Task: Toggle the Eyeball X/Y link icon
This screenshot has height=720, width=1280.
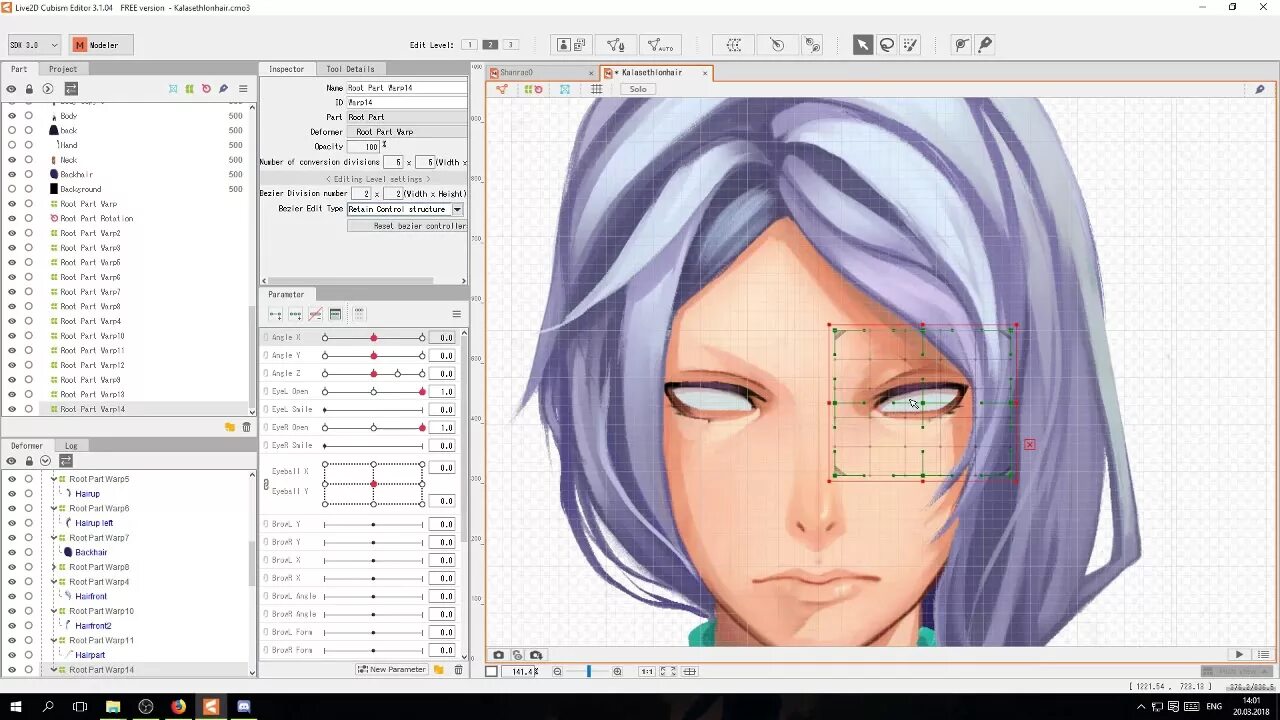Action: click(x=266, y=484)
